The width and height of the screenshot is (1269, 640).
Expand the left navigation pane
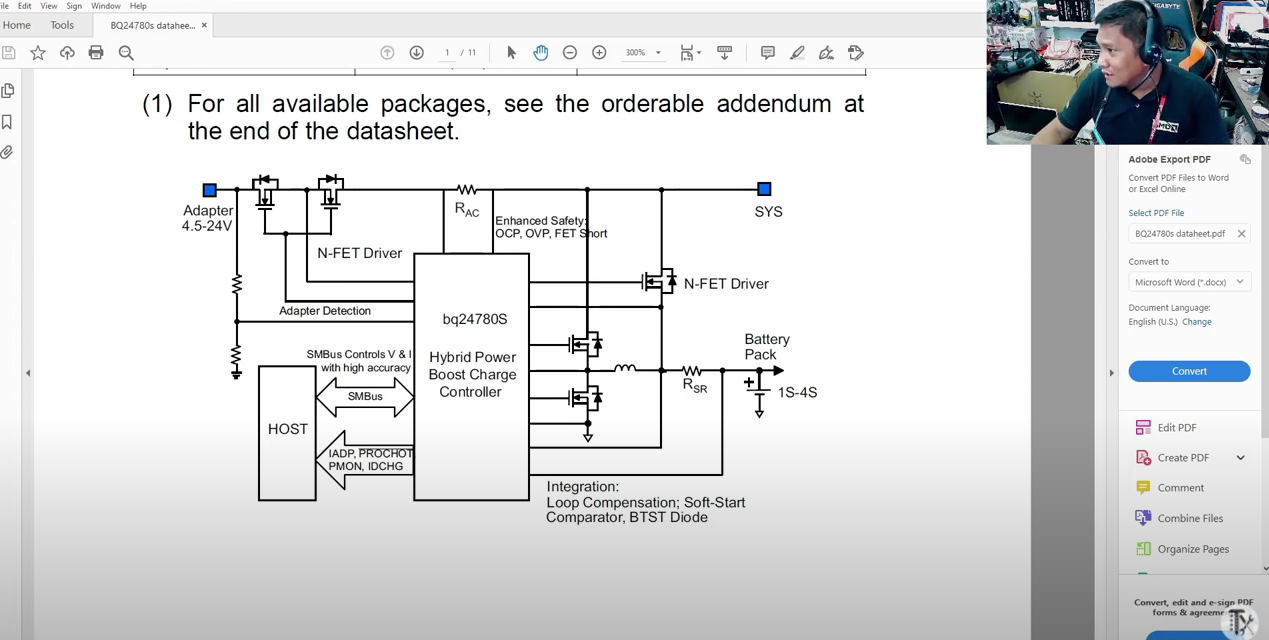28,373
